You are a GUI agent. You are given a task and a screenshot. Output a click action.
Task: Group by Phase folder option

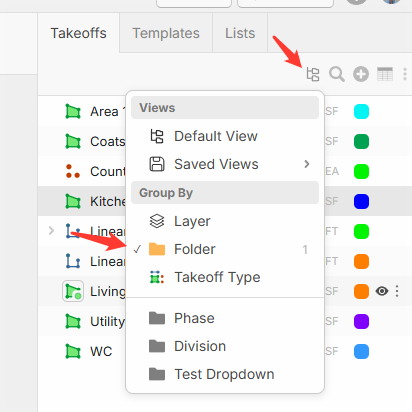pyautogui.click(x=225, y=318)
